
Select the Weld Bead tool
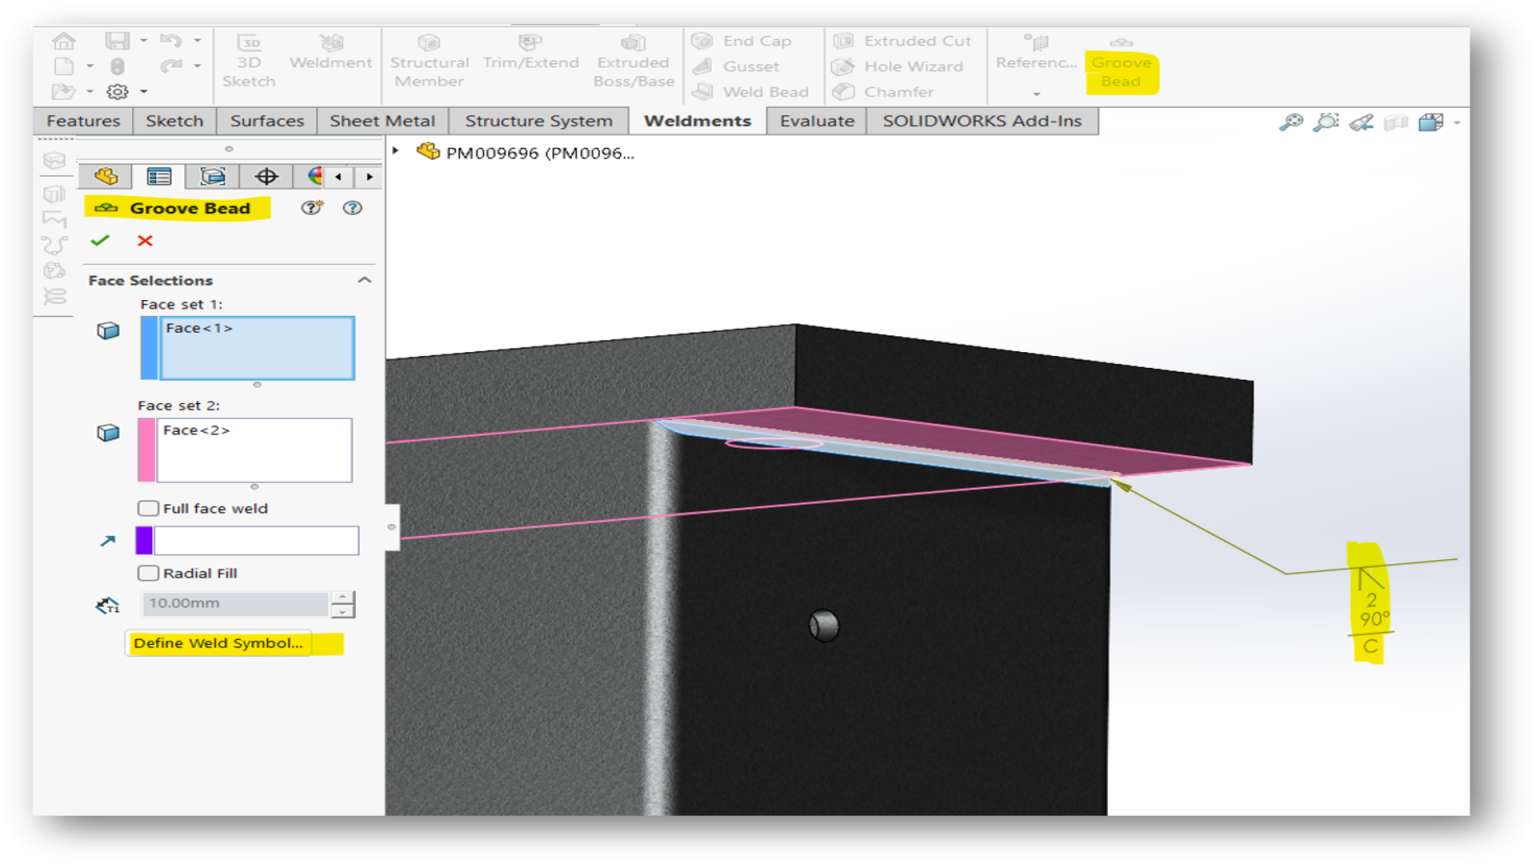[x=762, y=91]
